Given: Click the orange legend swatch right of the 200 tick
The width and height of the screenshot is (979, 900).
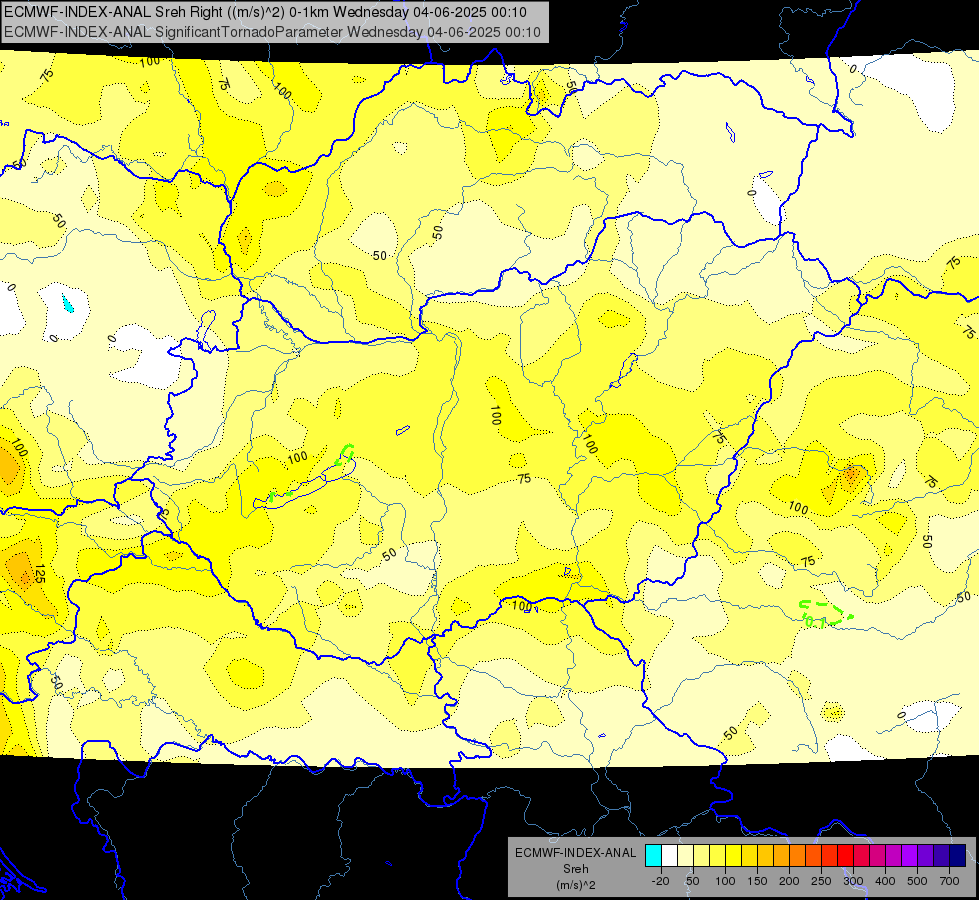Looking at the screenshot, I should [x=798, y=855].
